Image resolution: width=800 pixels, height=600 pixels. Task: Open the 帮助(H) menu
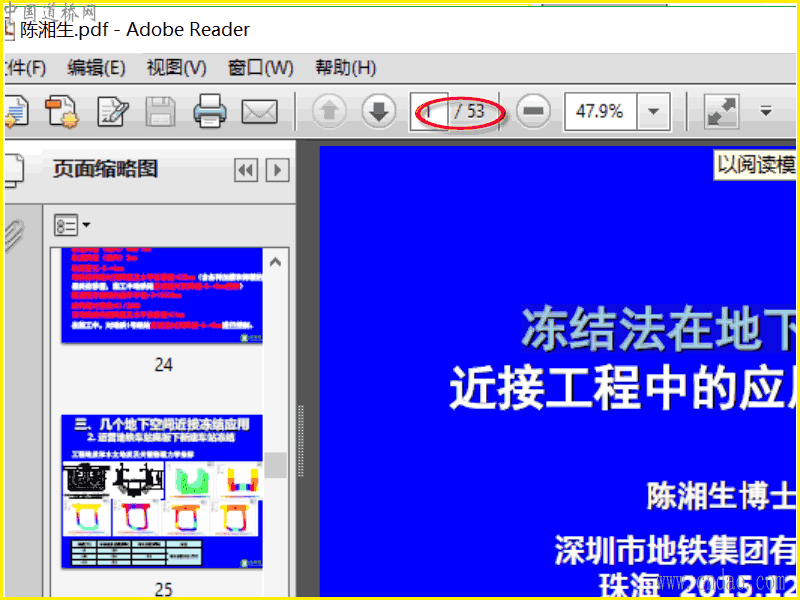[x=345, y=67]
